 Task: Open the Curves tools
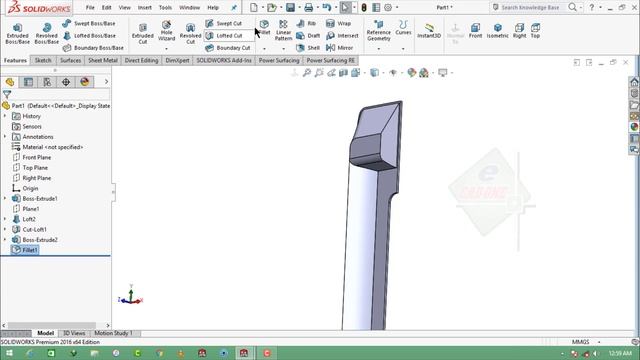tap(403, 28)
